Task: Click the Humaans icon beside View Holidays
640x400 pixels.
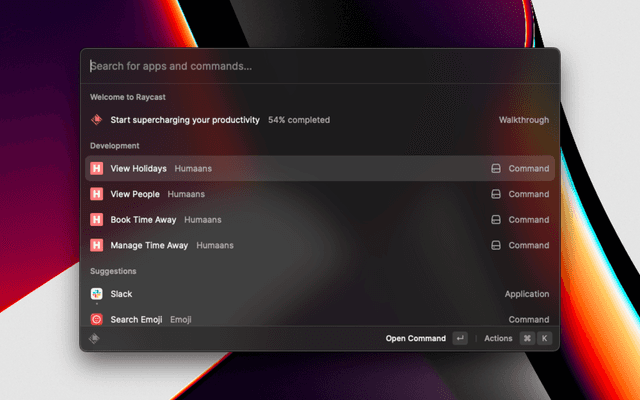Action: click(97, 169)
